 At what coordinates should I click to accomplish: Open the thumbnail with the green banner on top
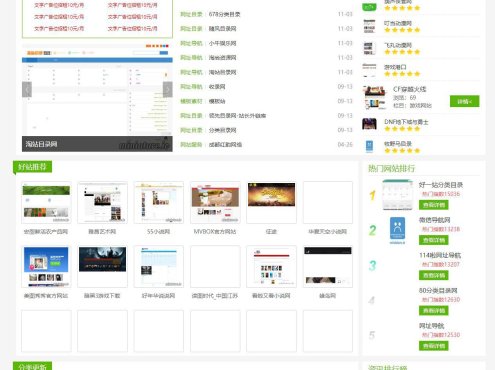point(46,203)
